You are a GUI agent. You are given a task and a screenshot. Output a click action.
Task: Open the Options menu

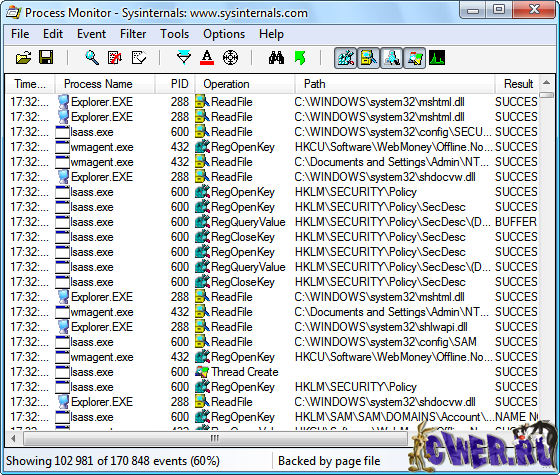[224, 34]
